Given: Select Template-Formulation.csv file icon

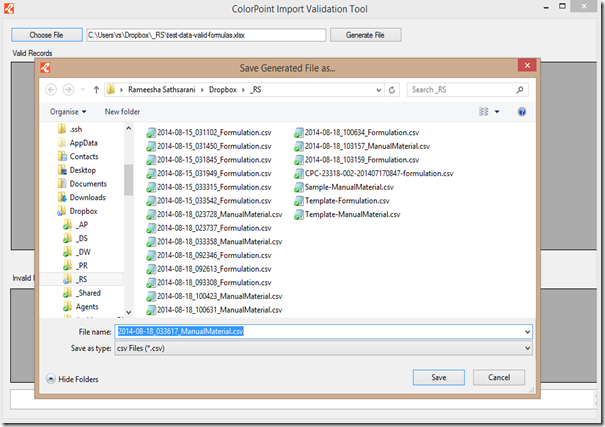Looking at the screenshot, I should 299,201.
